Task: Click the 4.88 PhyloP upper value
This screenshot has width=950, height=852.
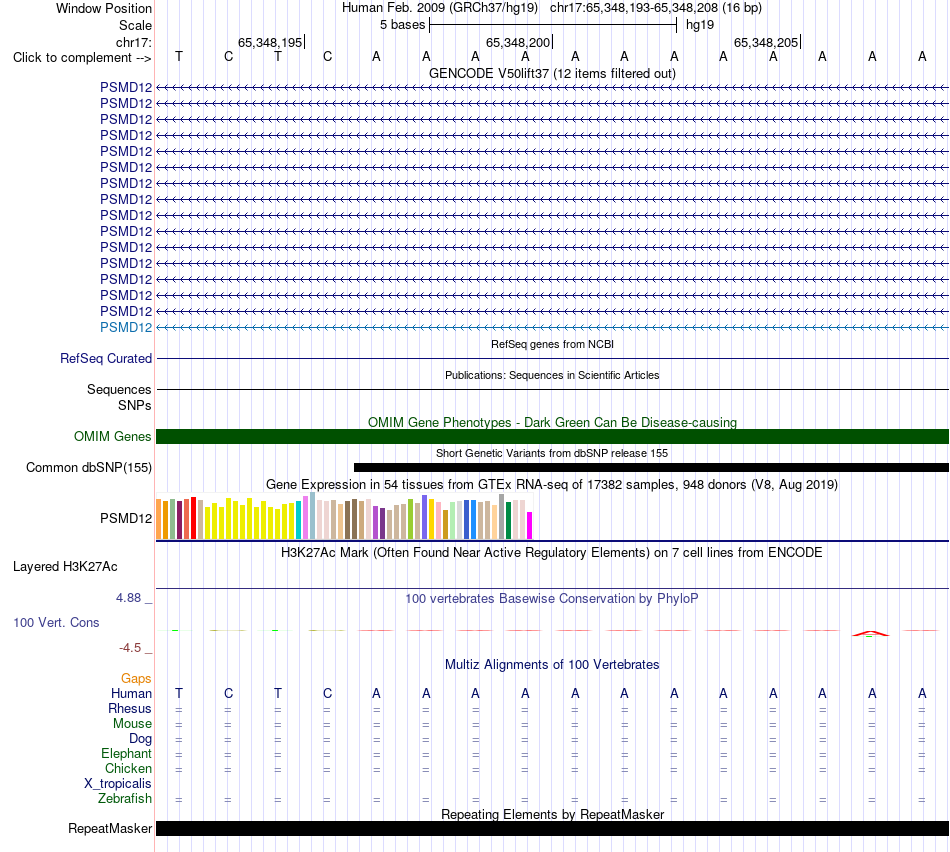Action: (128, 598)
